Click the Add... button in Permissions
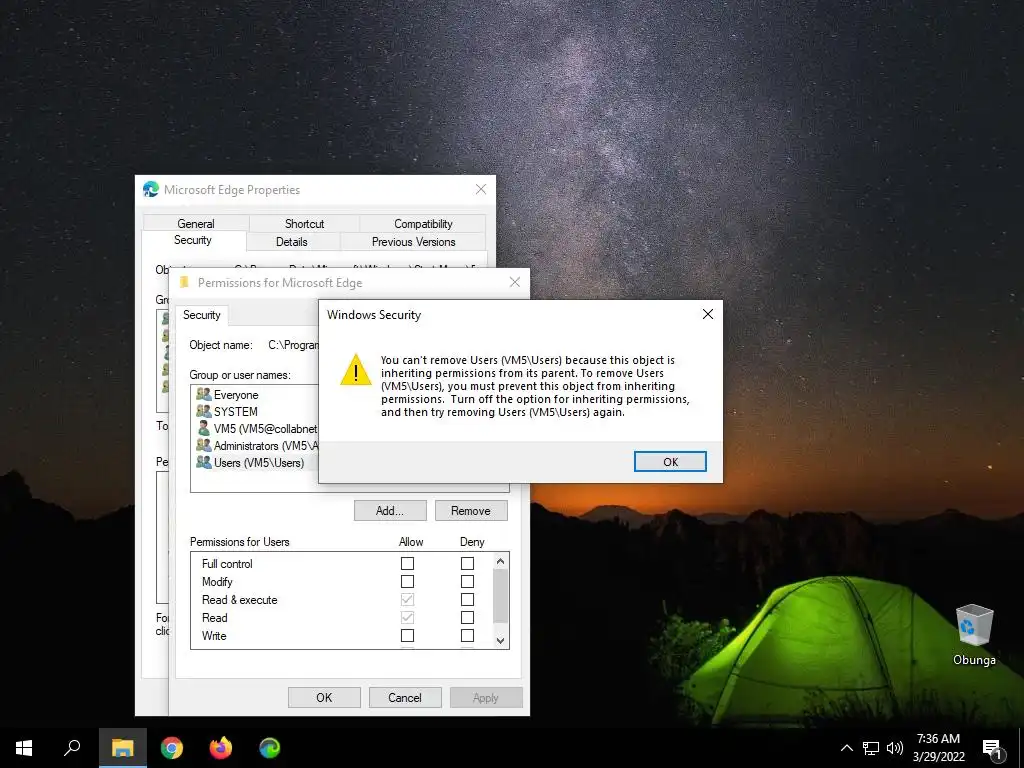Image resolution: width=1024 pixels, height=768 pixels. click(390, 511)
